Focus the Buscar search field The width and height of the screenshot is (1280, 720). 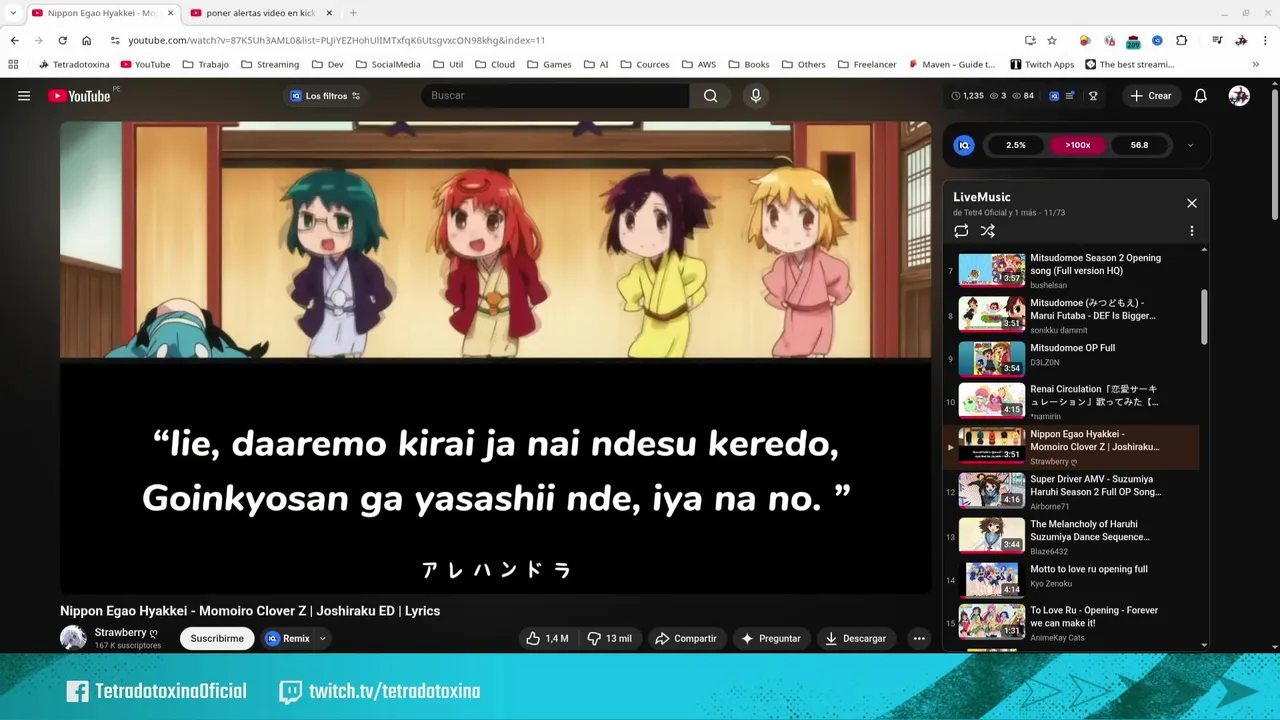[555, 96]
